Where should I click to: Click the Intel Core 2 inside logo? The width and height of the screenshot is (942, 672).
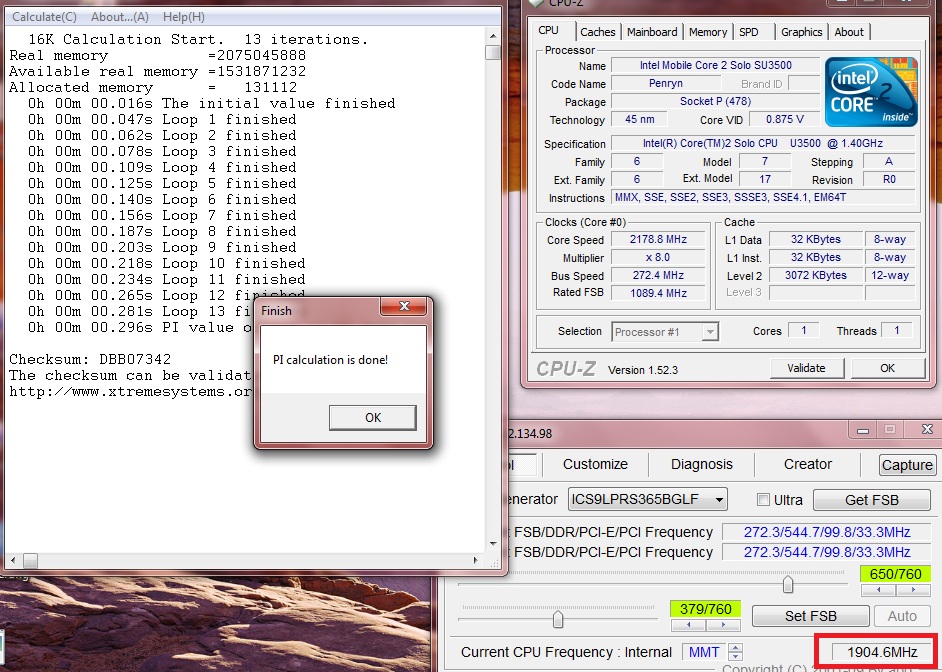click(x=871, y=92)
